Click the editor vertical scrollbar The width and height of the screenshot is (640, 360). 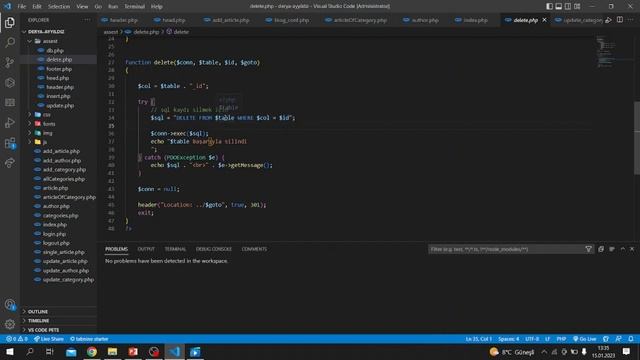click(x=636, y=137)
